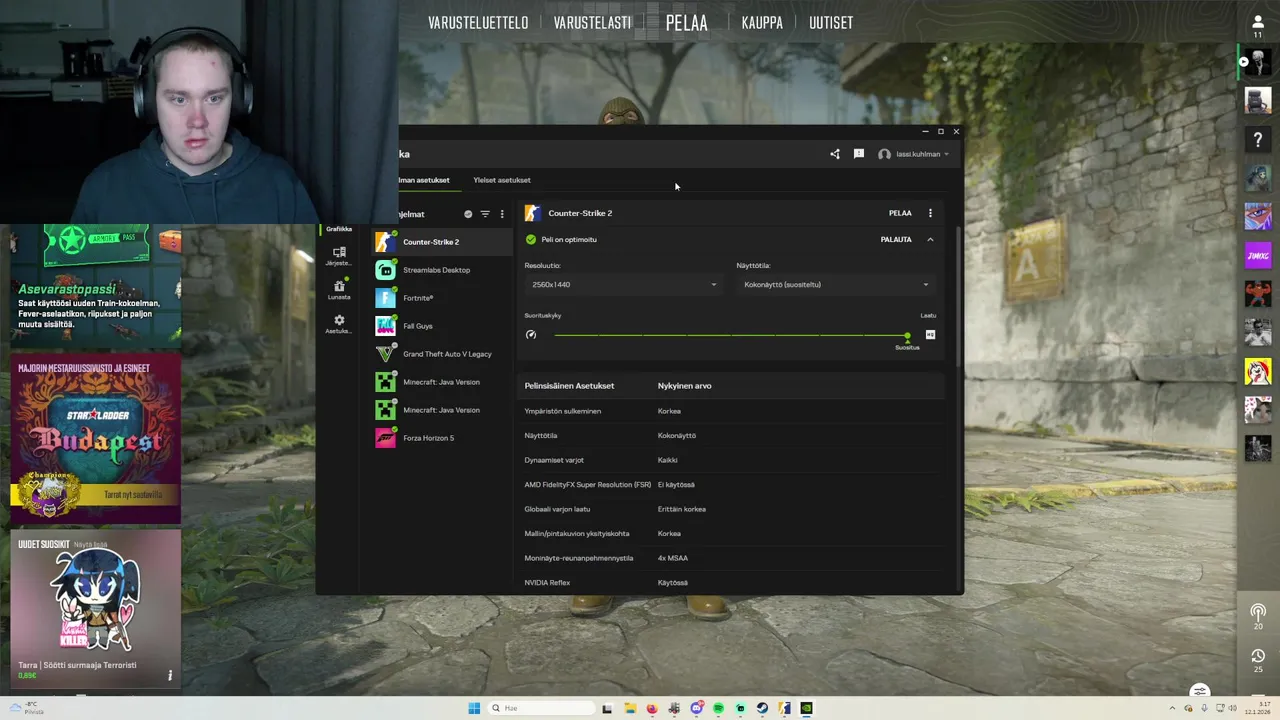Click PELAA button for Counter-Strike 2

click(900, 213)
